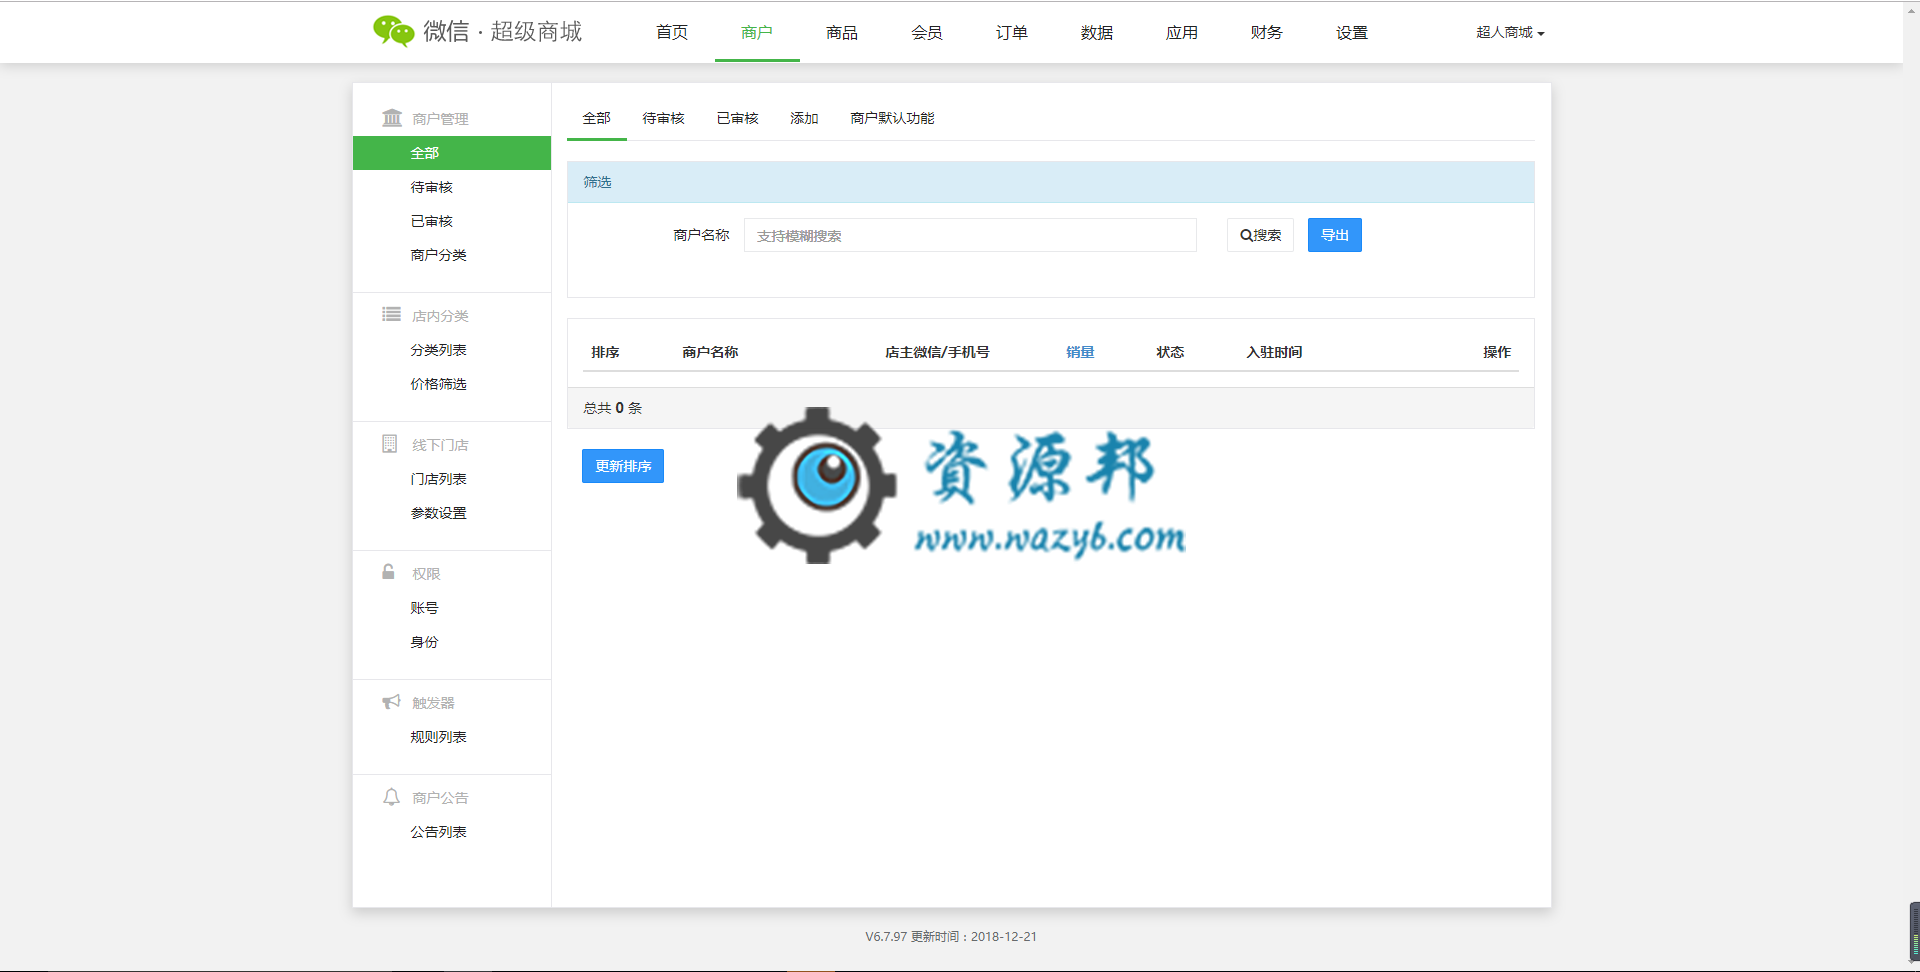1920x972 pixels.
Task: Click the 操作 column header
Action: pyautogui.click(x=1497, y=352)
